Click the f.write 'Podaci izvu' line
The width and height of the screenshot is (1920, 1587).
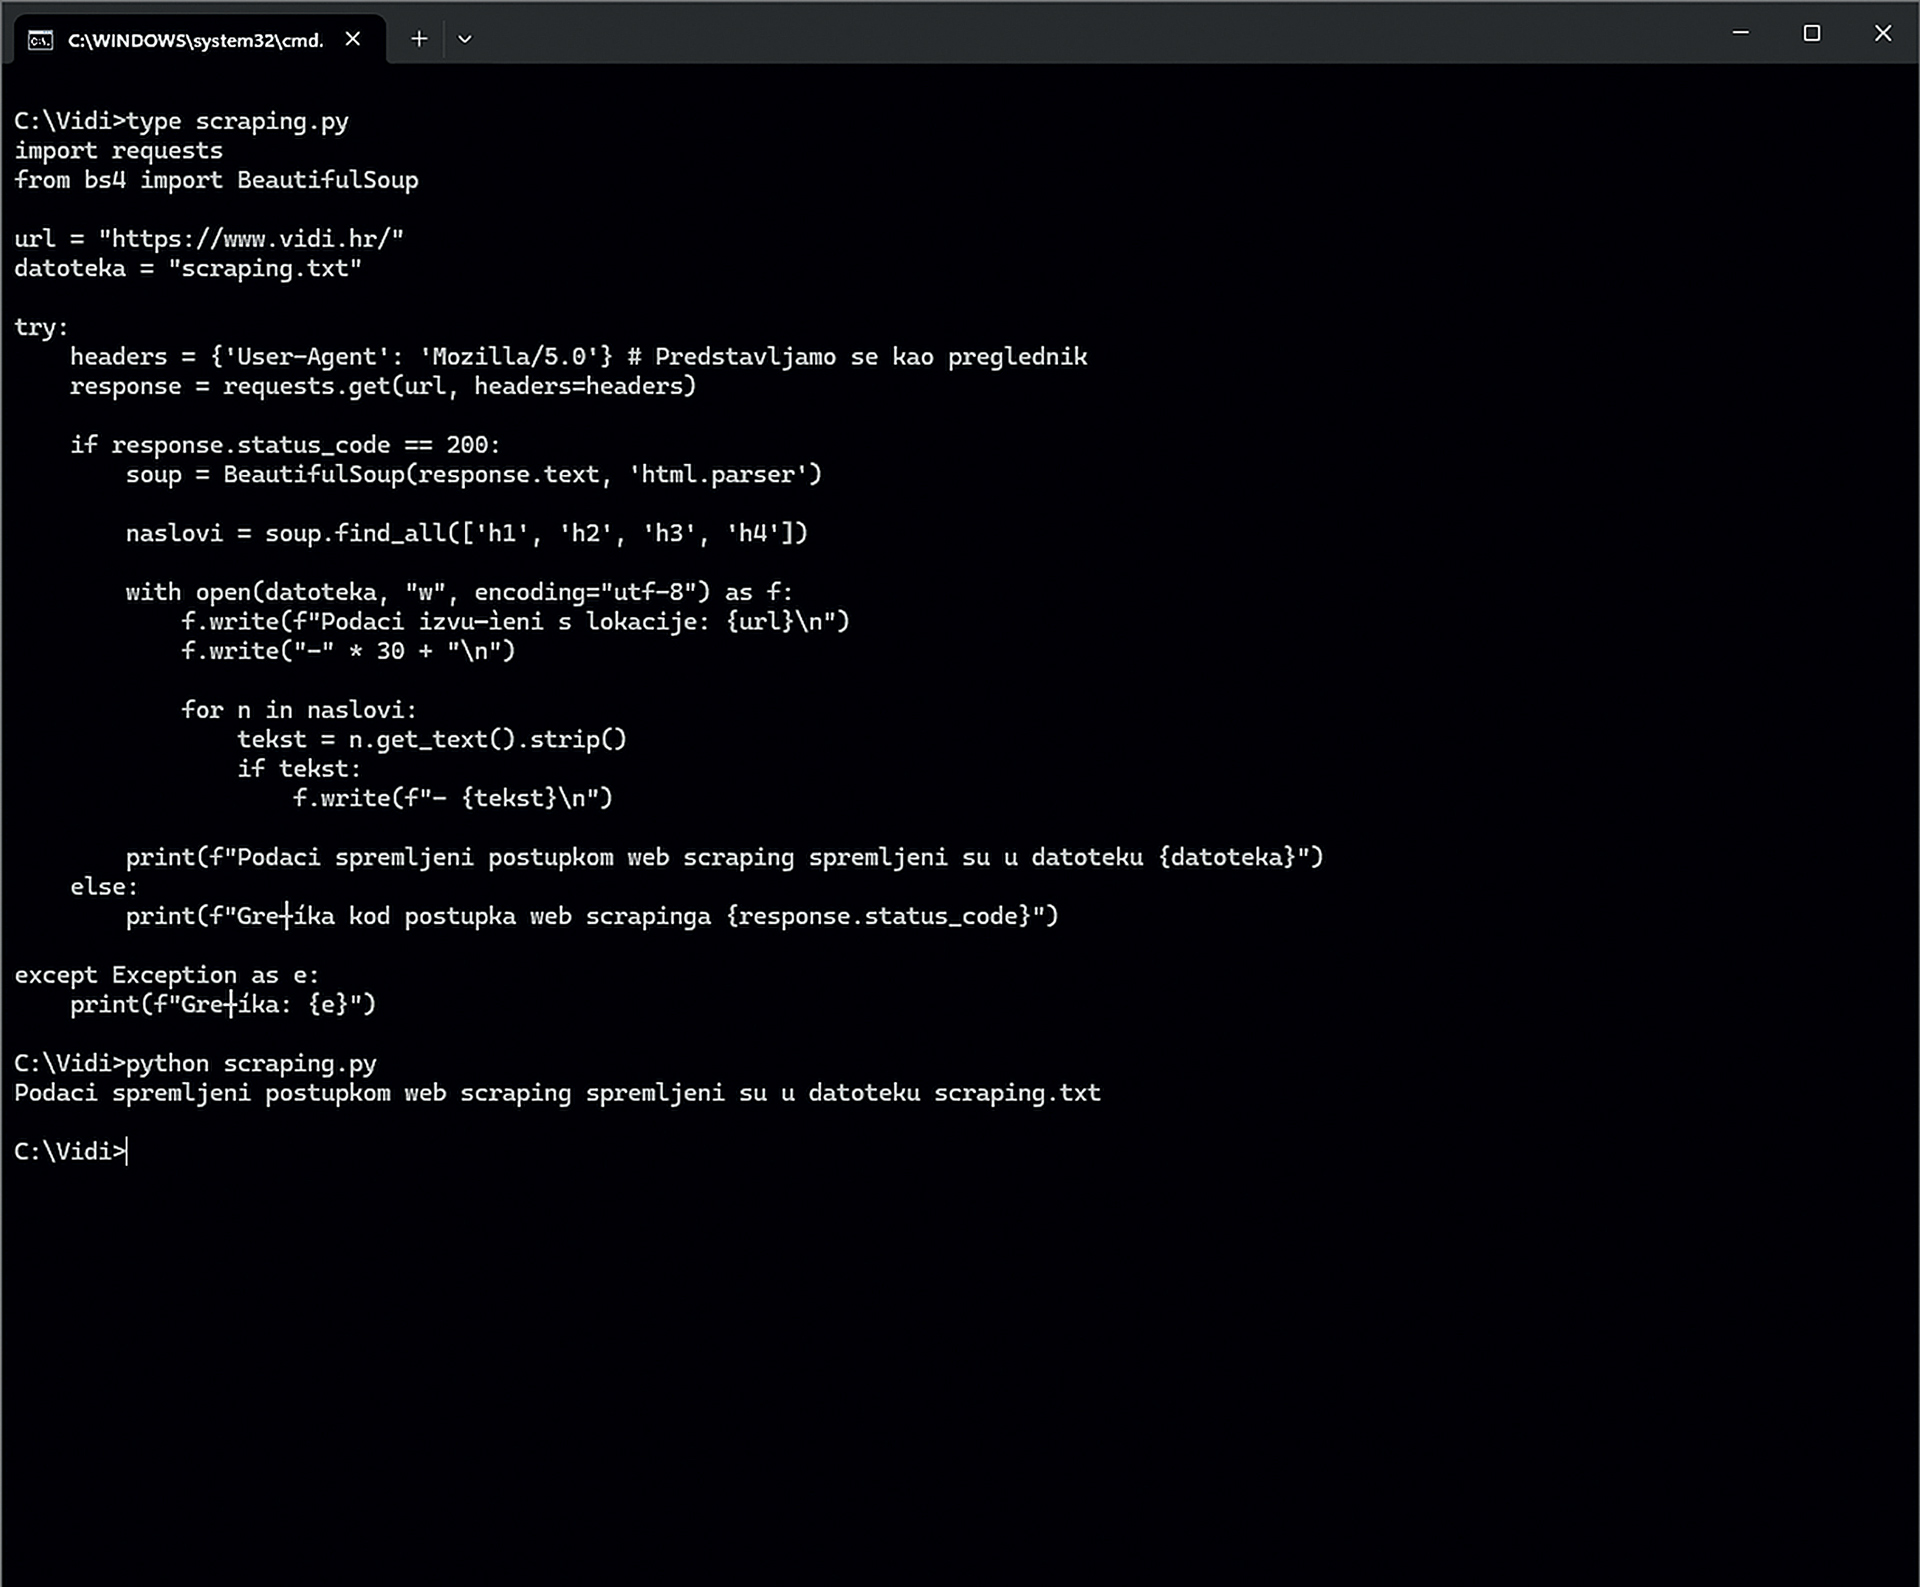click(x=516, y=621)
